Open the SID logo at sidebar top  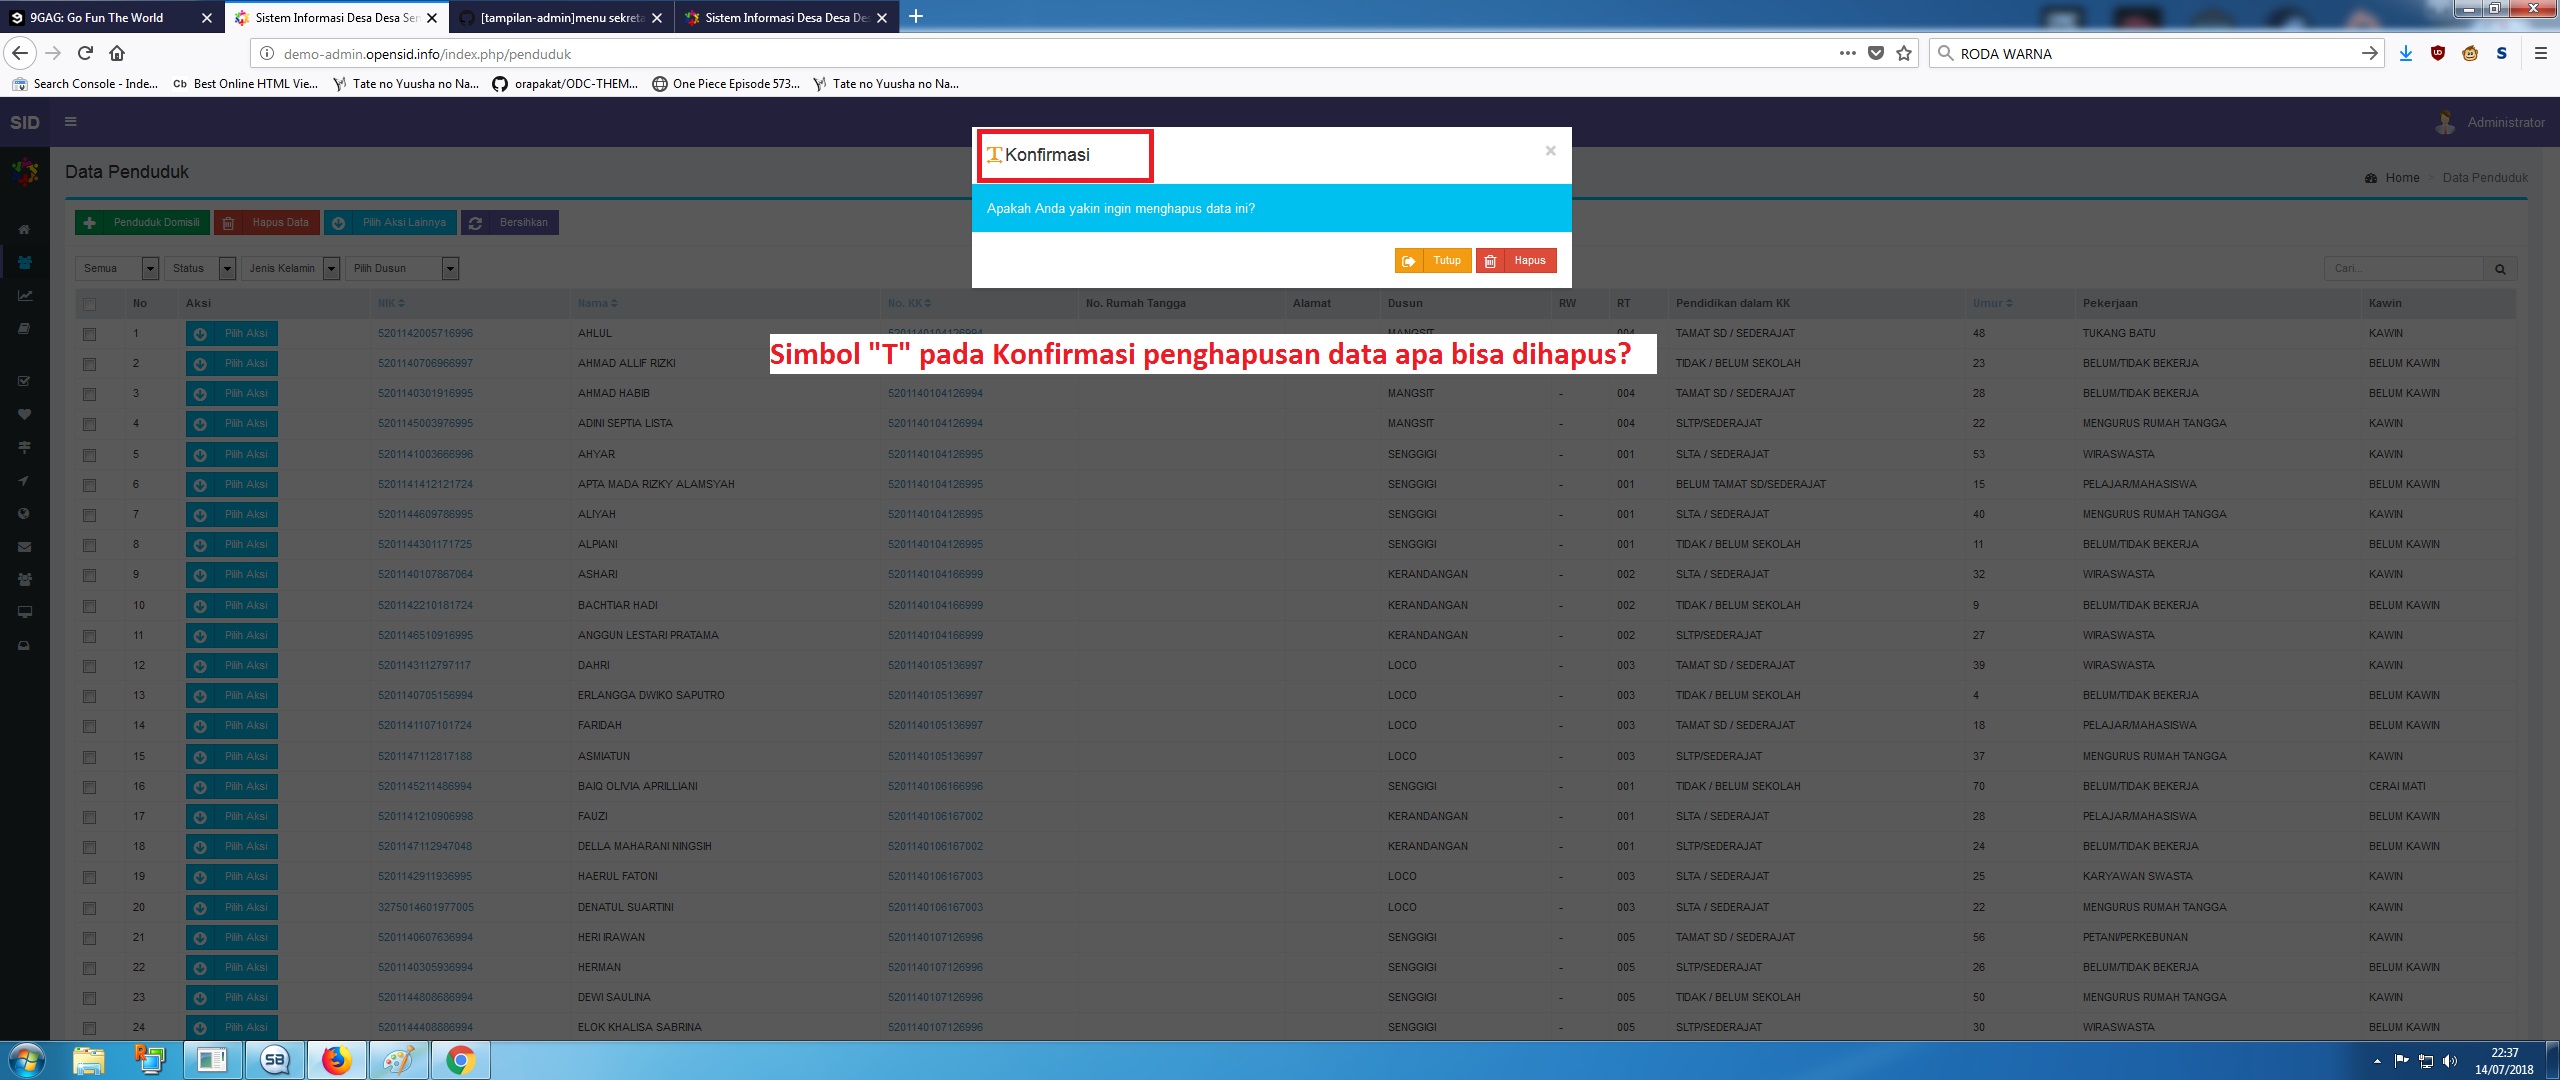[x=23, y=121]
